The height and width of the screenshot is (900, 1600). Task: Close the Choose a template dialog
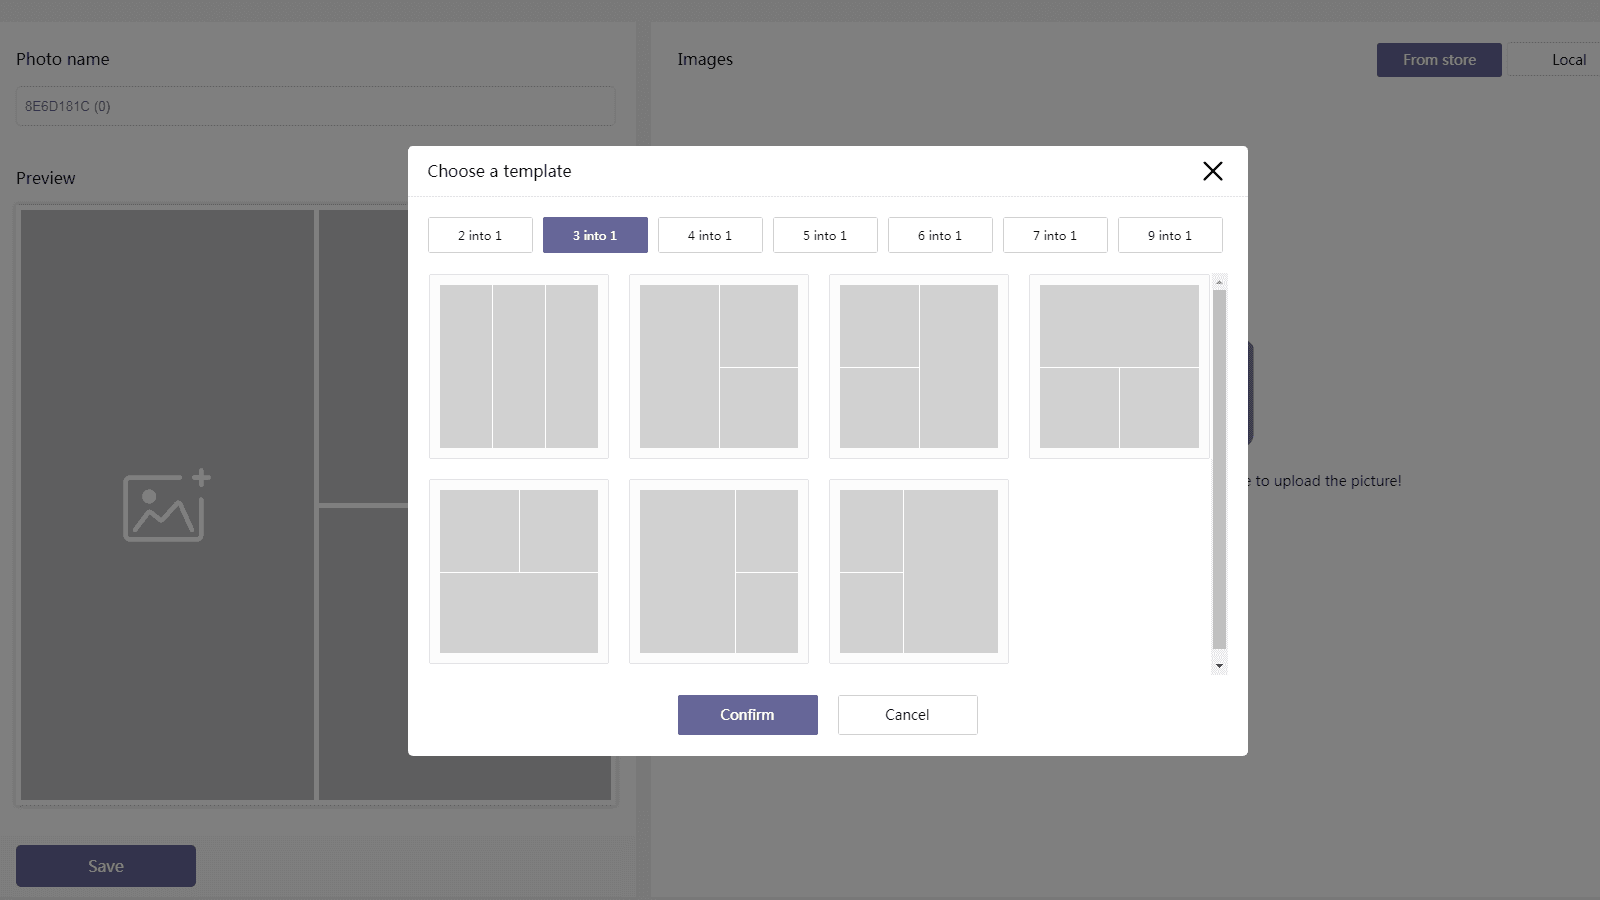[x=1212, y=171]
